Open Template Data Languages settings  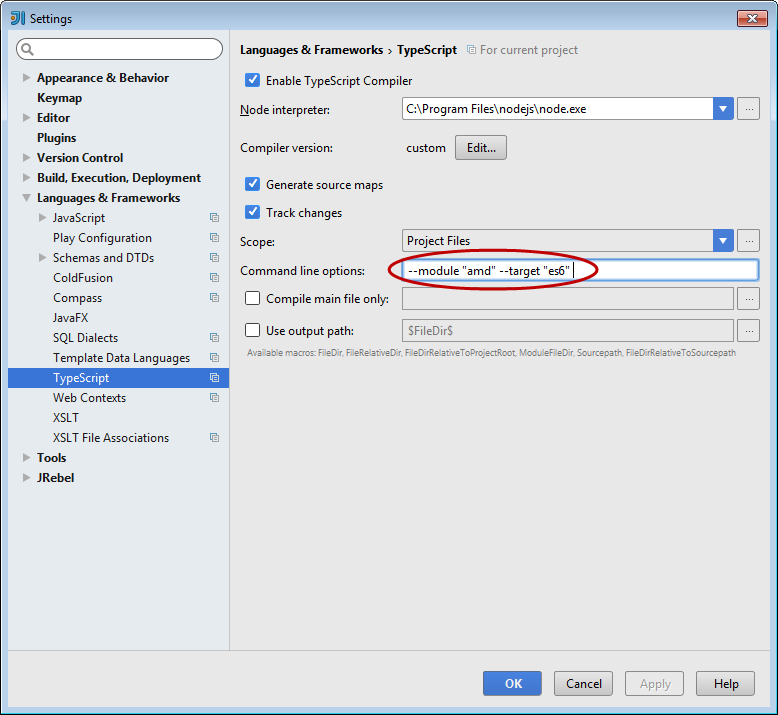[x=122, y=358]
